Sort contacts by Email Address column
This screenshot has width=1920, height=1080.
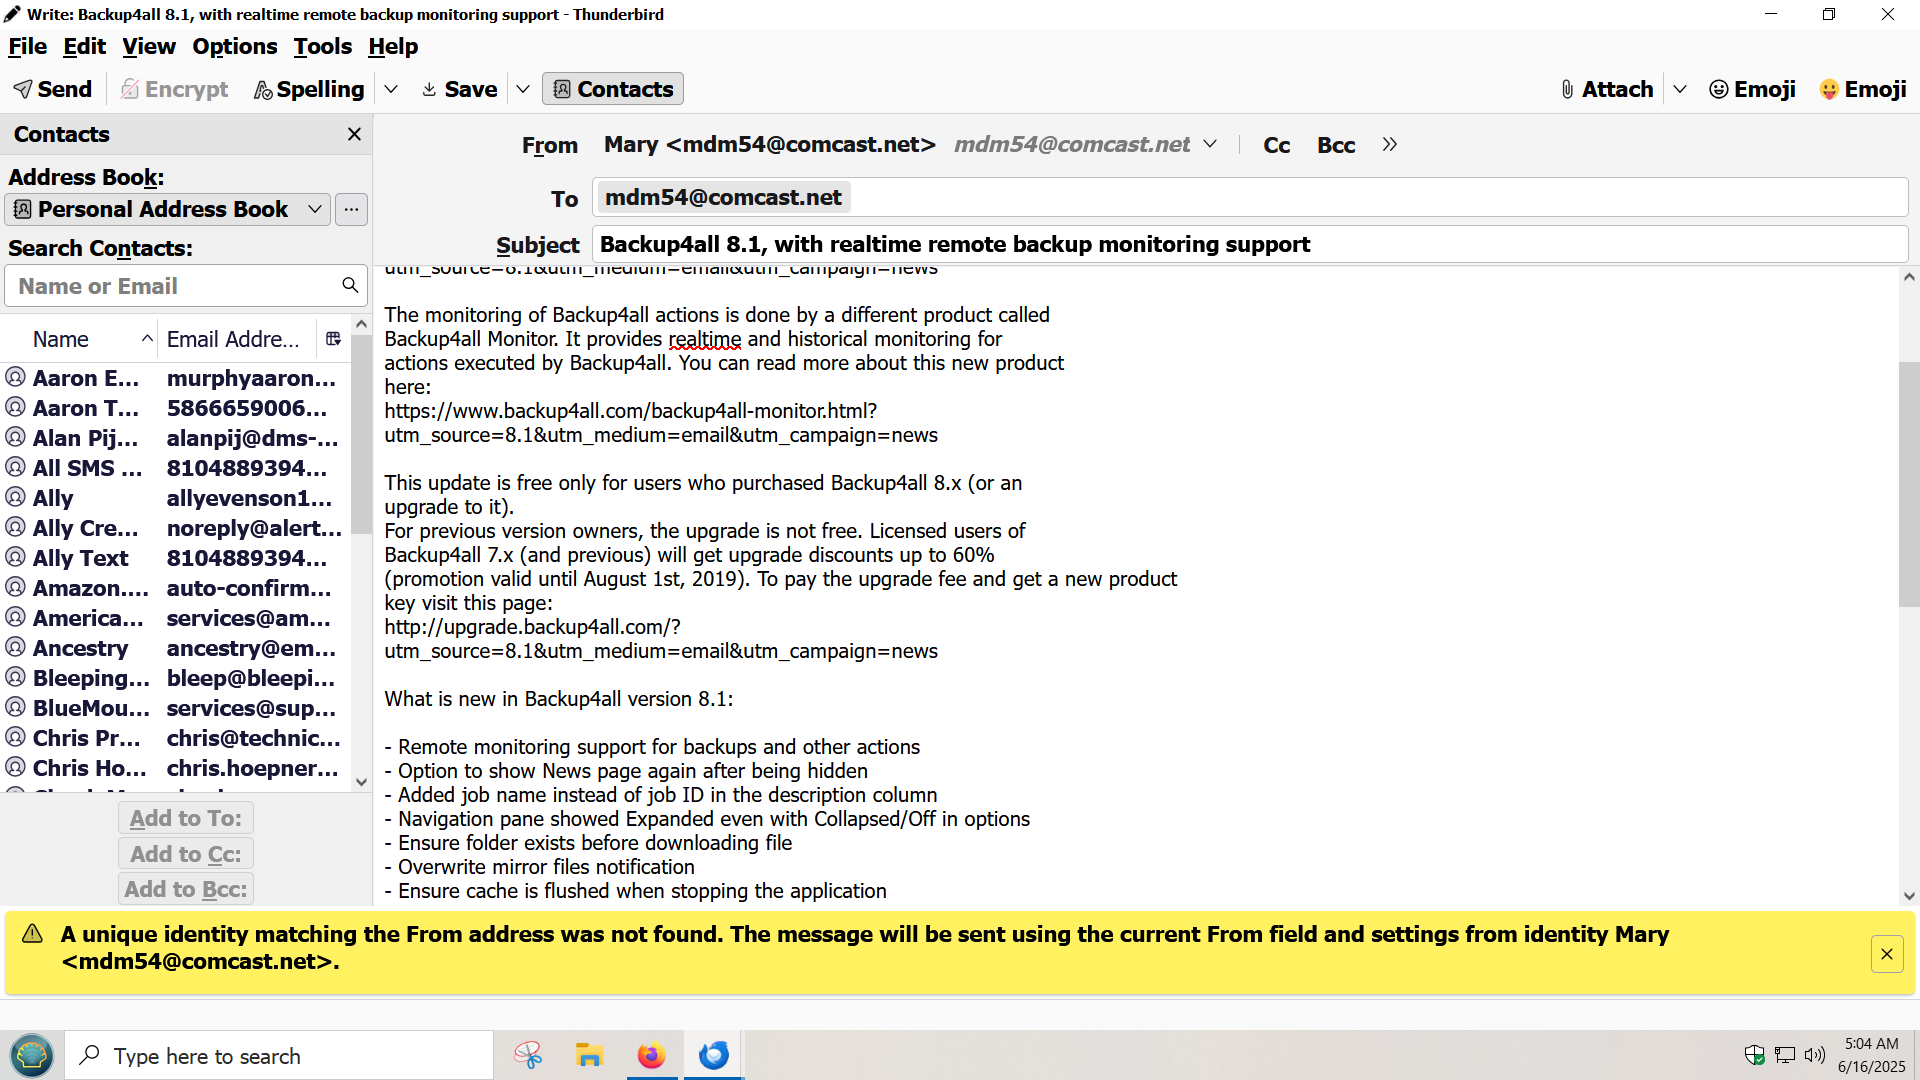click(x=238, y=339)
